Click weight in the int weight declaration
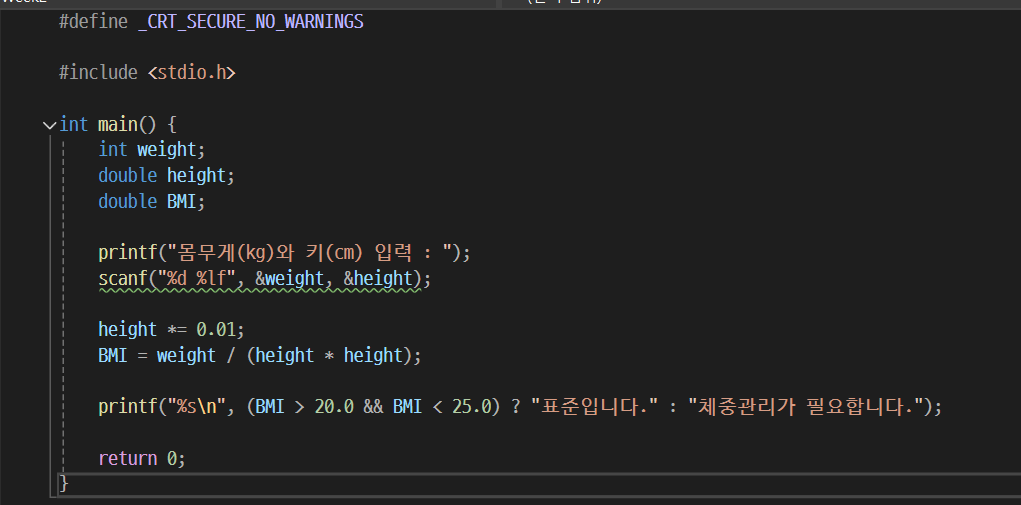 tap(167, 150)
